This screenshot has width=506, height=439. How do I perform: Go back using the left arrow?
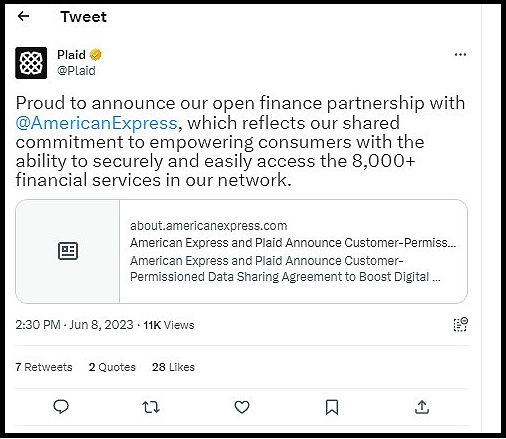click(x=23, y=16)
